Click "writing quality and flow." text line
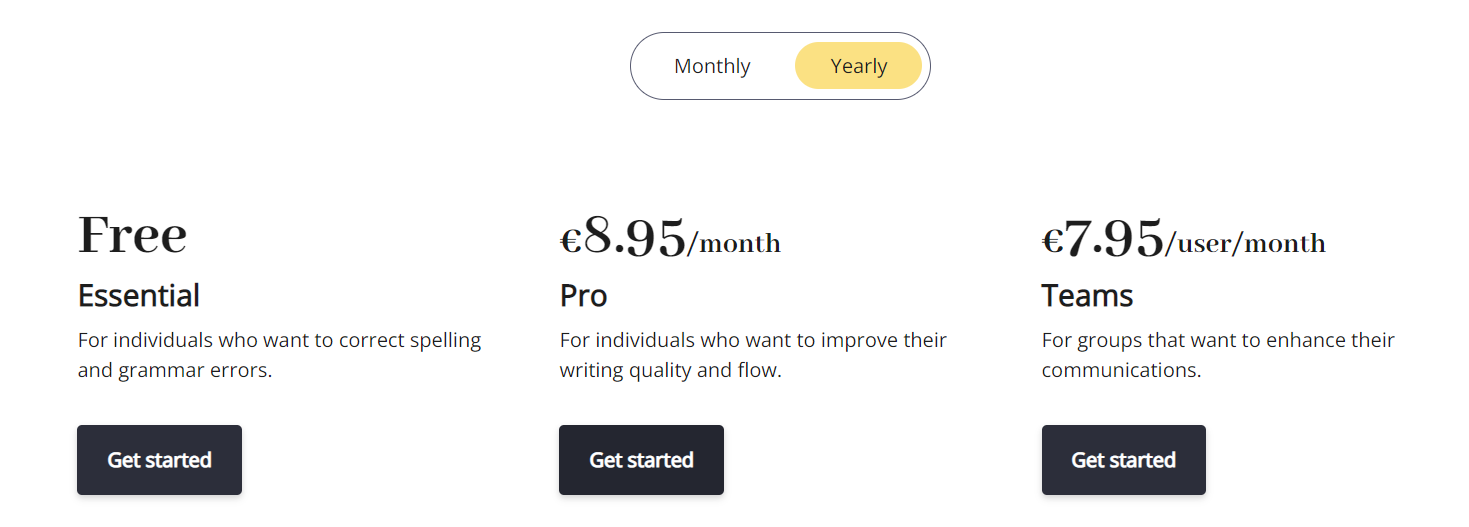The image size is (1469, 527). 670,370
